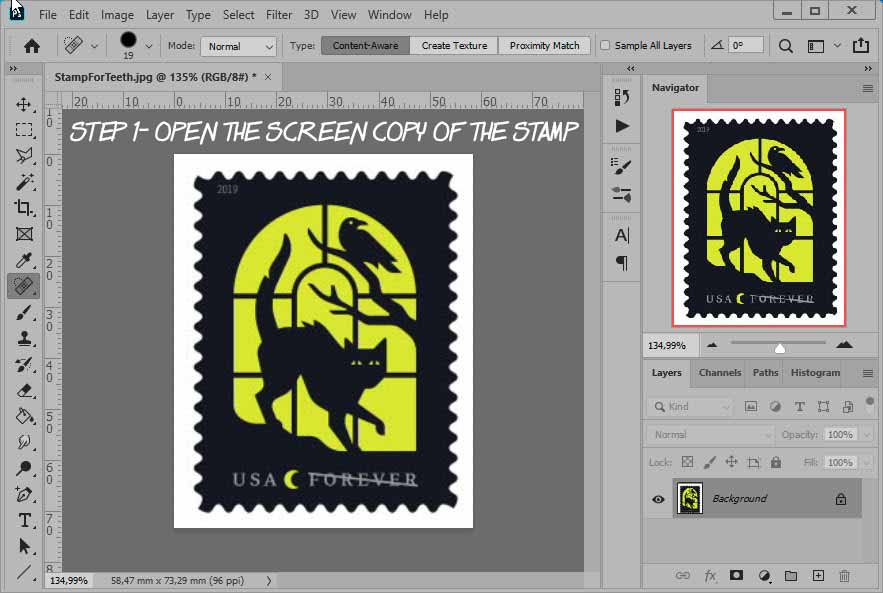Image resolution: width=883 pixels, height=593 pixels.
Task: Add a layer mask
Action: (x=736, y=575)
